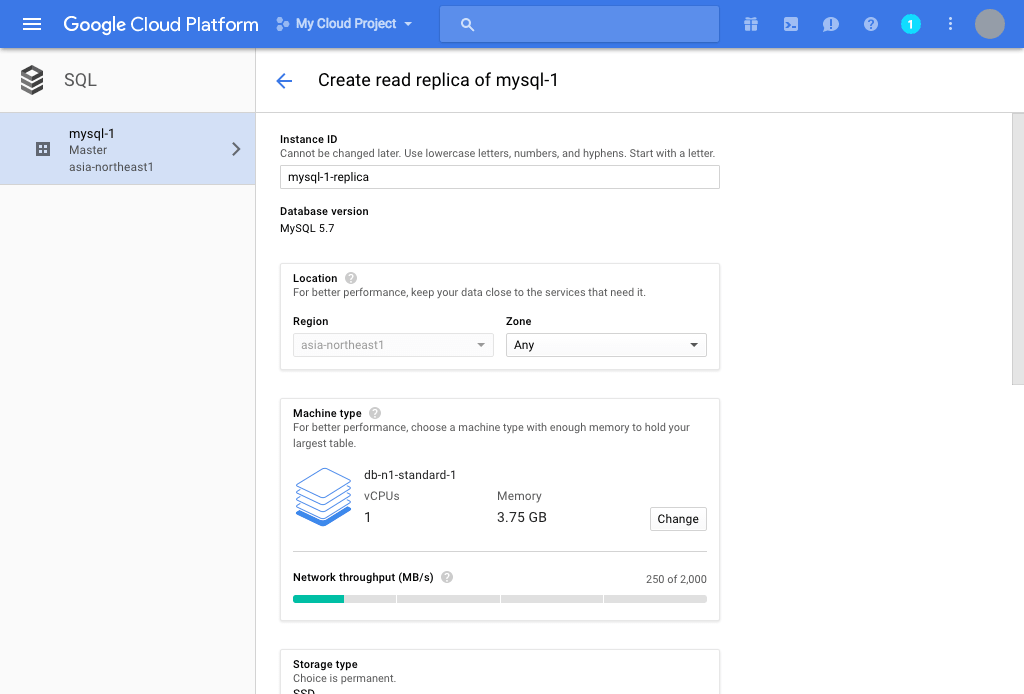The image size is (1024, 694).
Task: Open the send feedback icon
Action: 831,24
